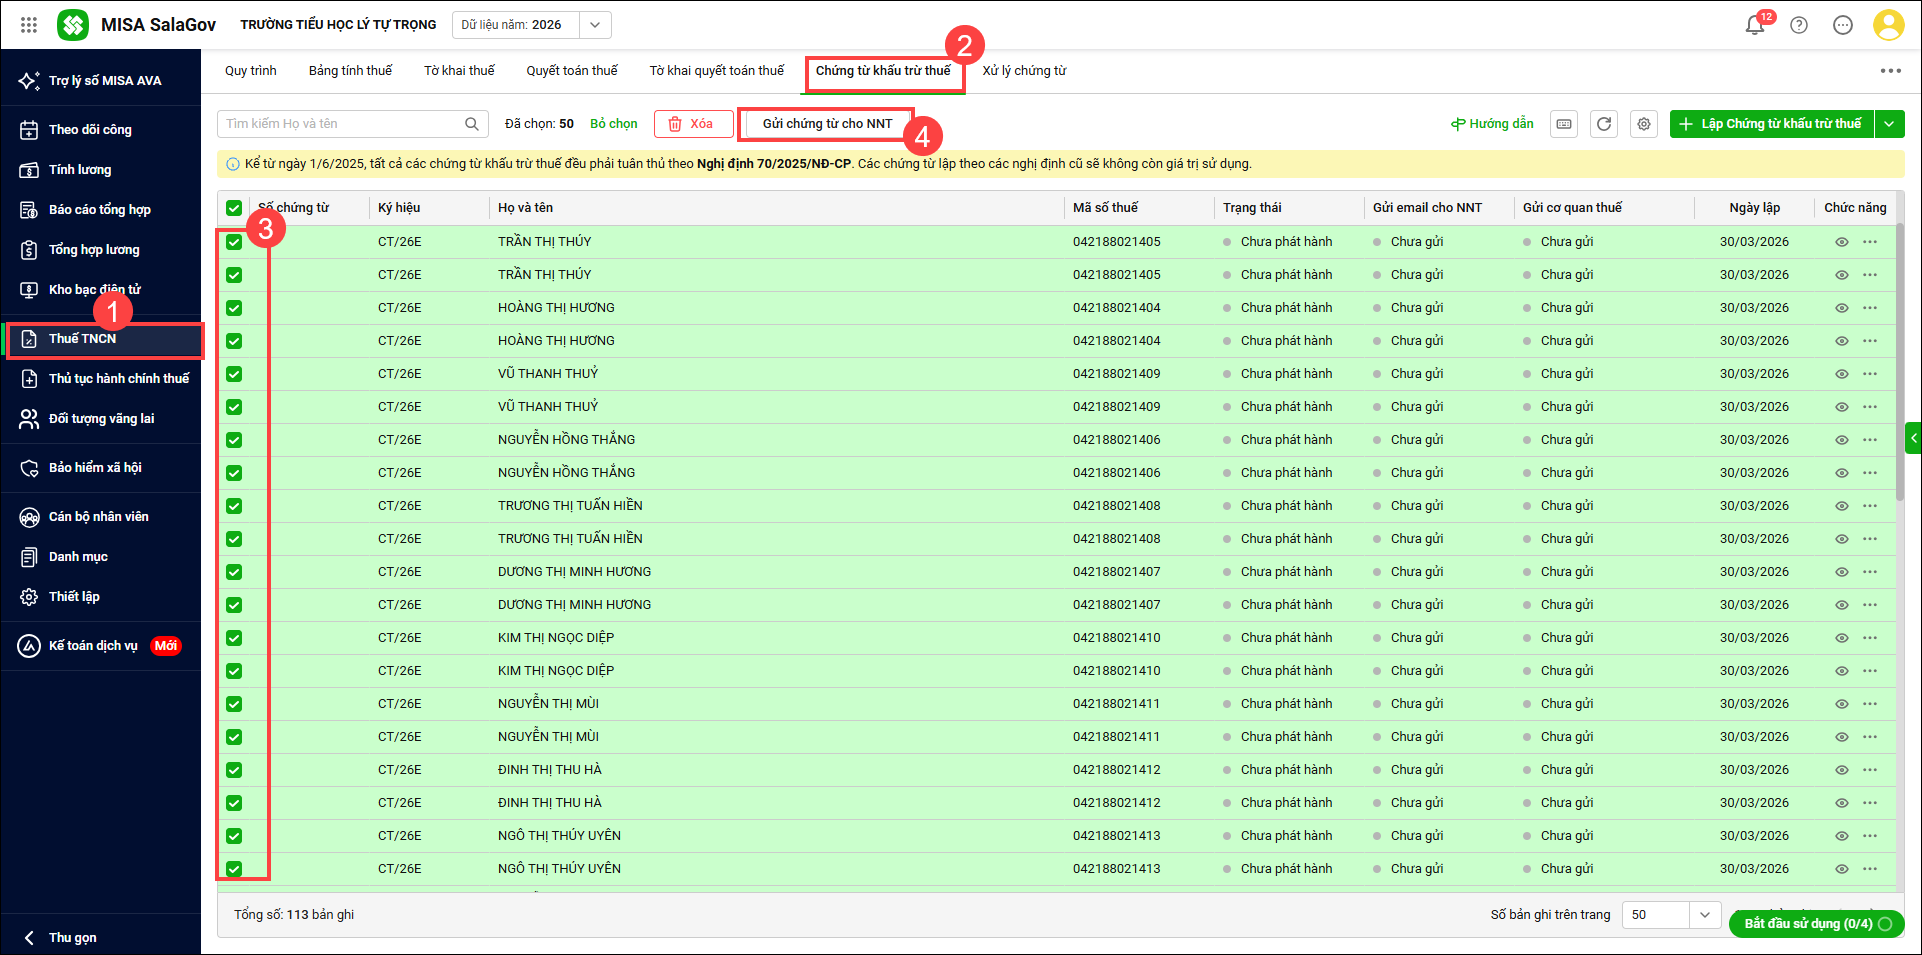Click the keyboard shortcuts icon

1564,124
